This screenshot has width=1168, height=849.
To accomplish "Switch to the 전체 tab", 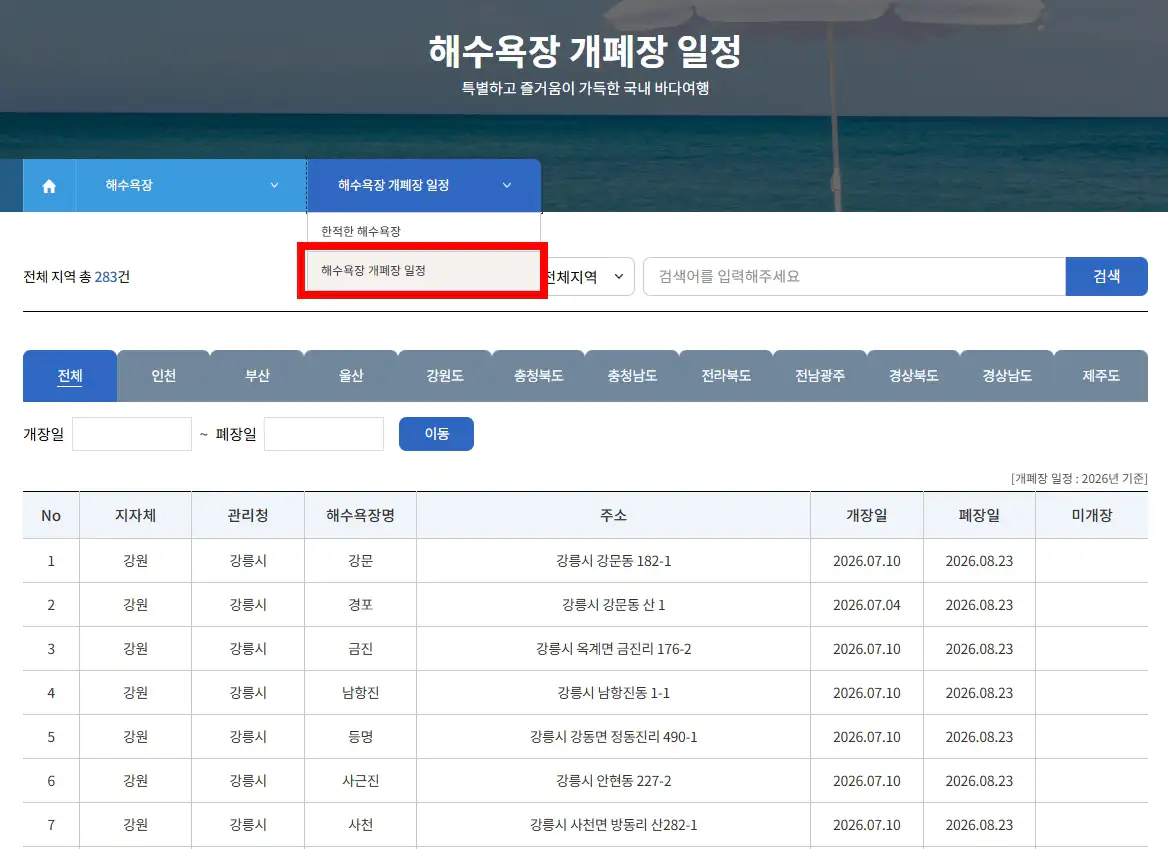I will (x=70, y=376).
